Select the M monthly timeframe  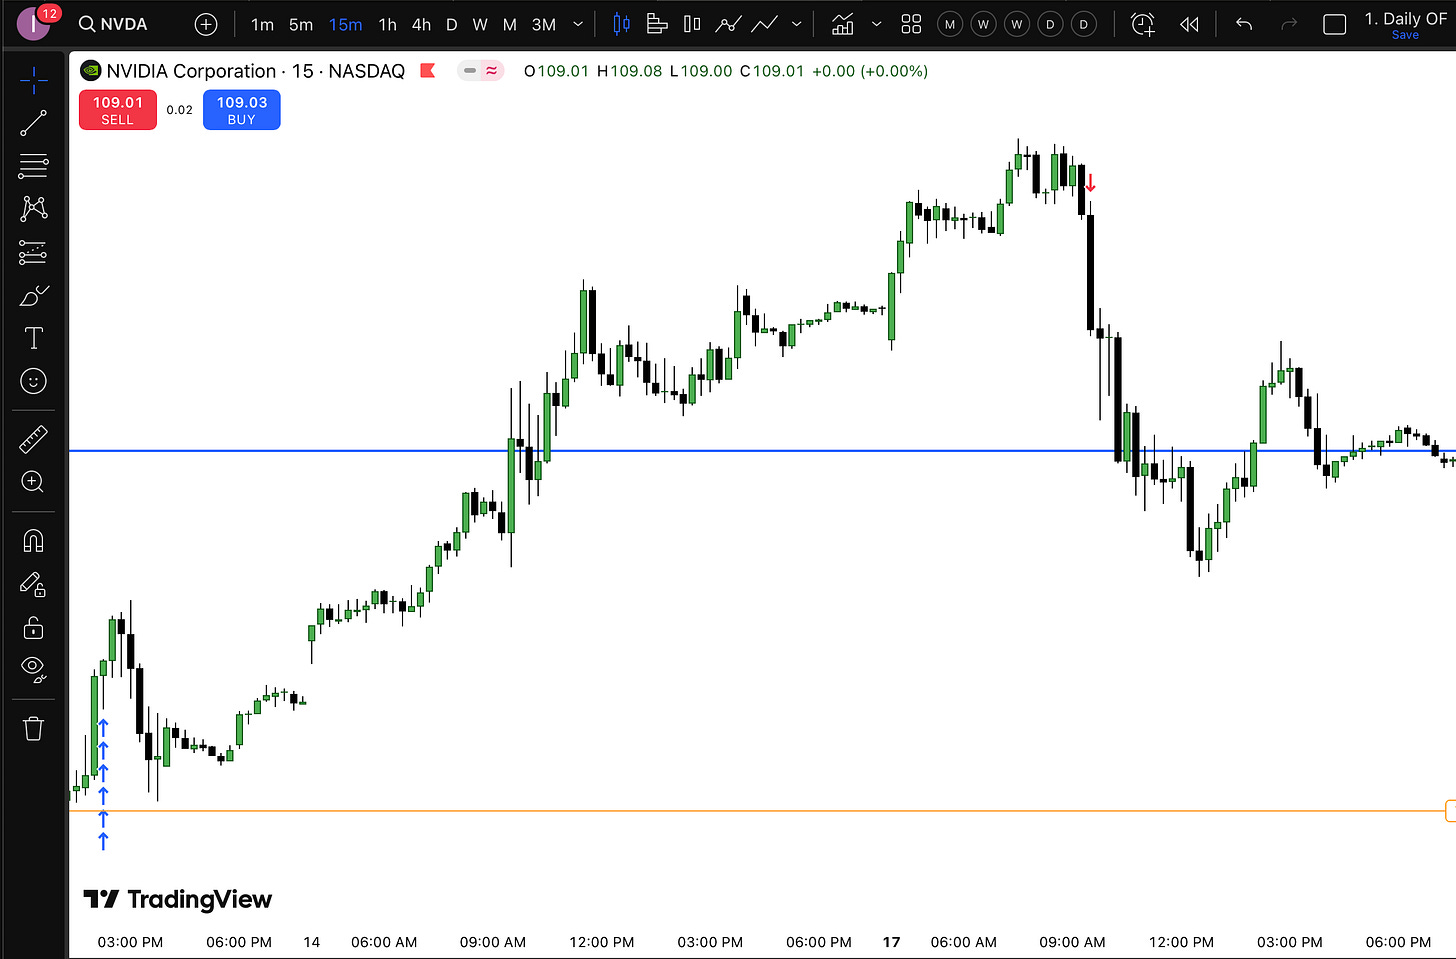click(510, 24)
